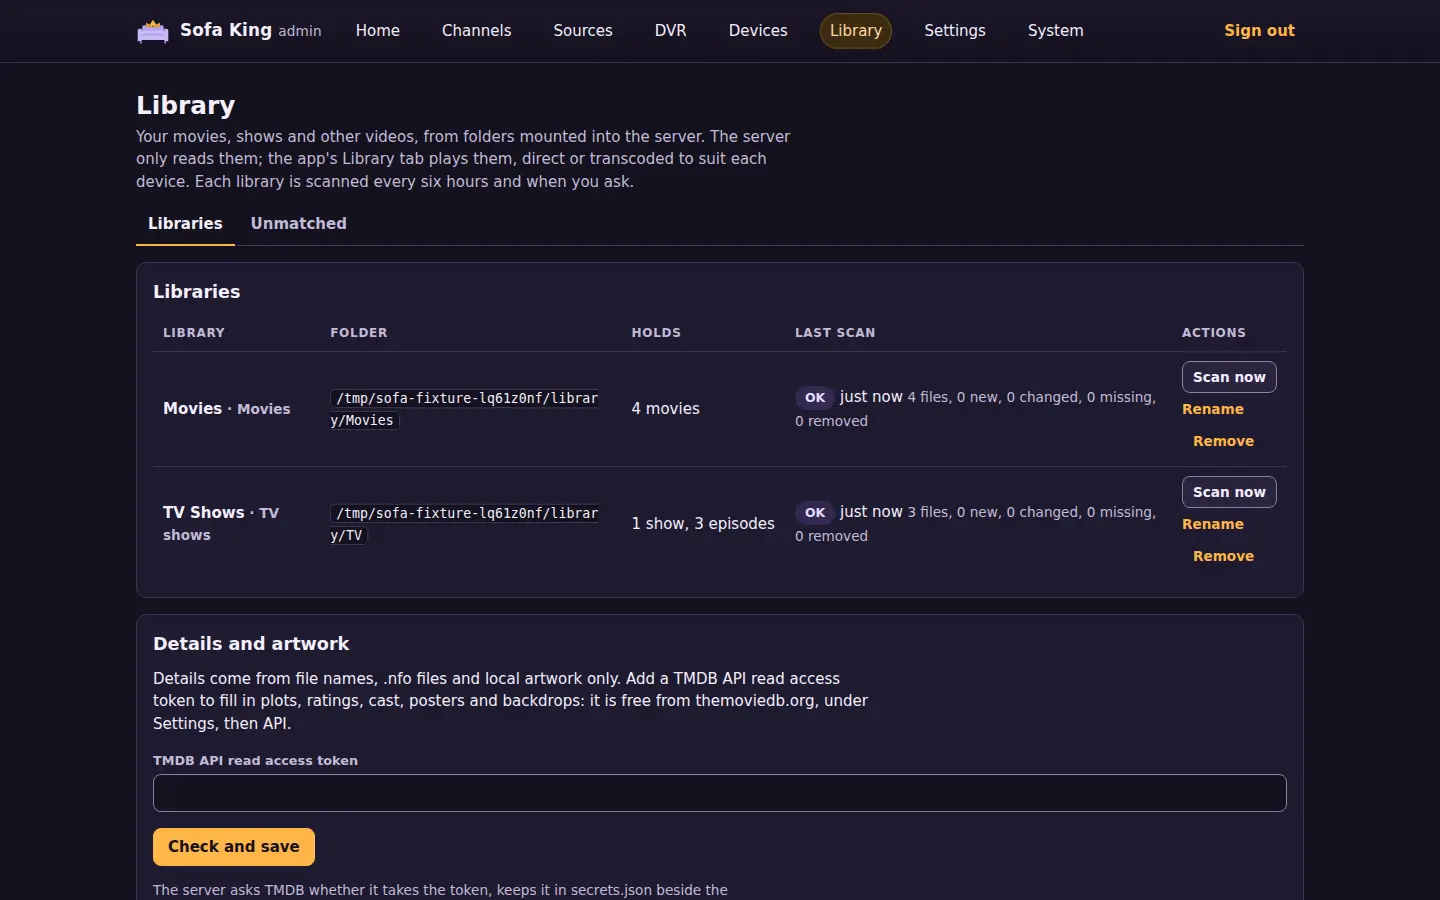This screenshot has width=1440, height=900.
Task: Switch to the Unmatched tab
Action: (298, 224)
